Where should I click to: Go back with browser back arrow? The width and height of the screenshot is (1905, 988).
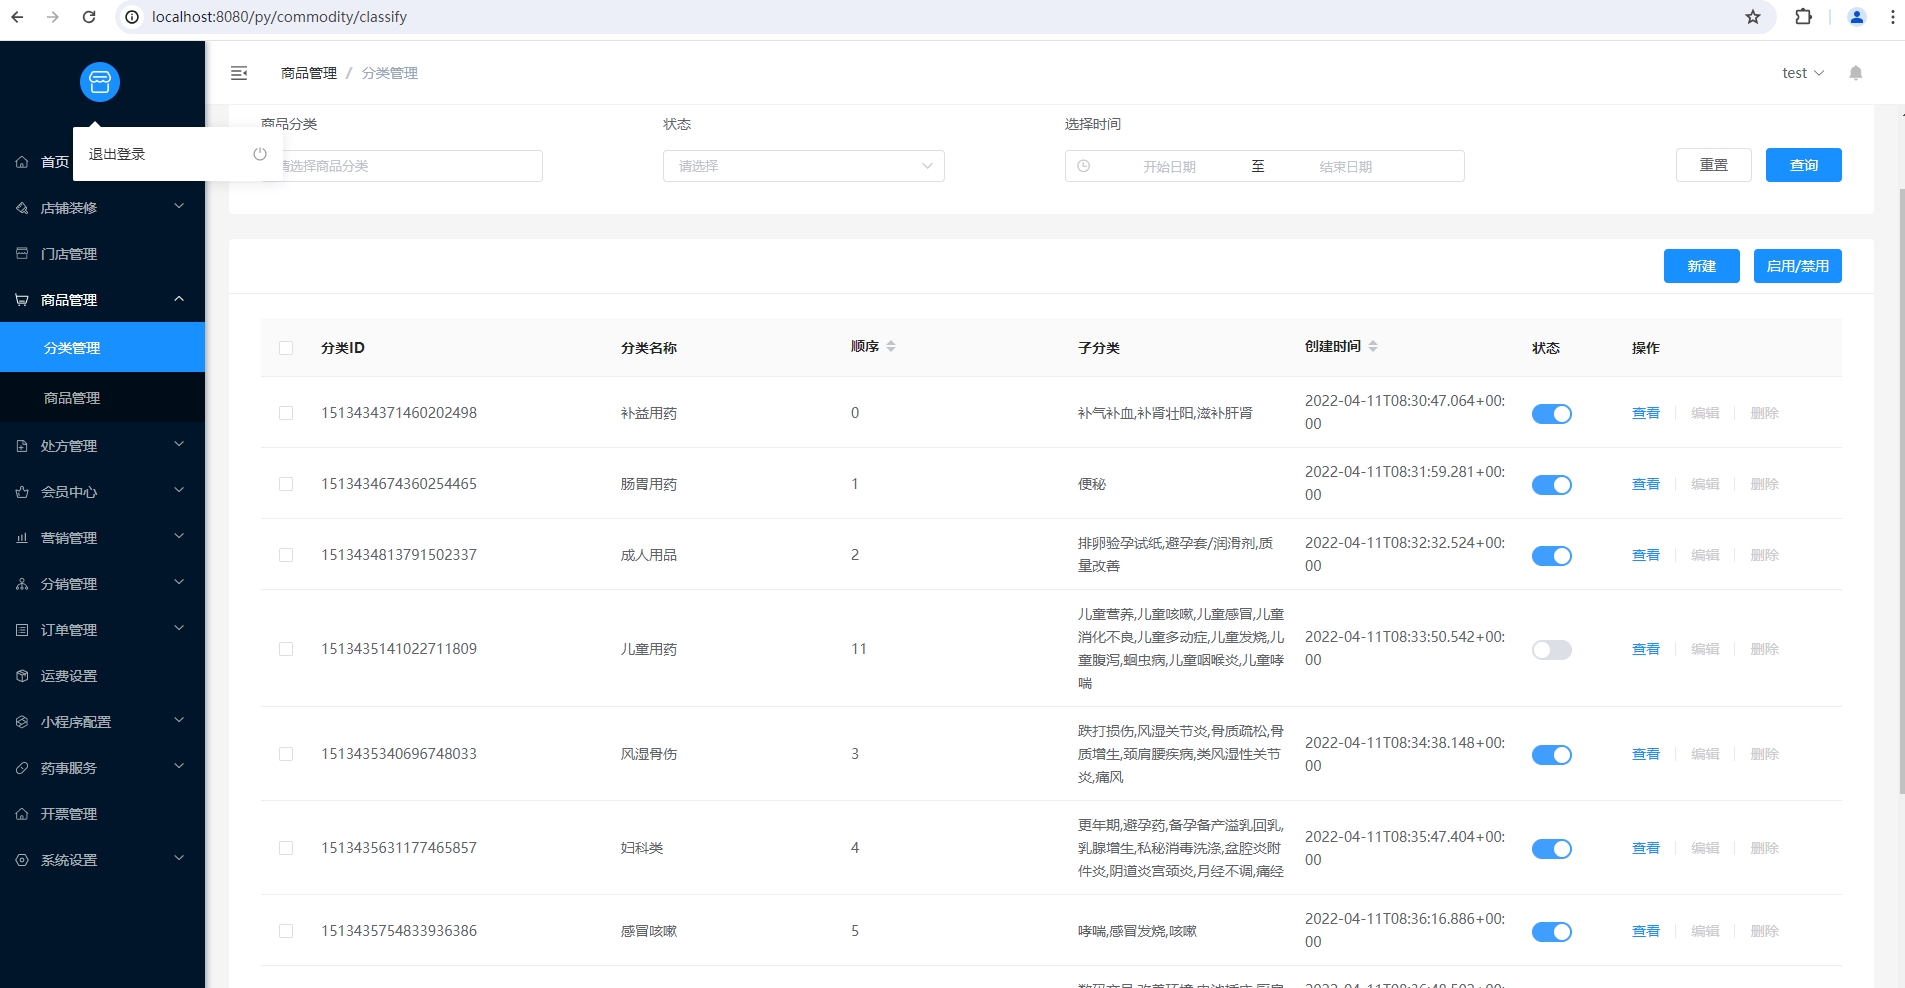[x=17, y=17]
